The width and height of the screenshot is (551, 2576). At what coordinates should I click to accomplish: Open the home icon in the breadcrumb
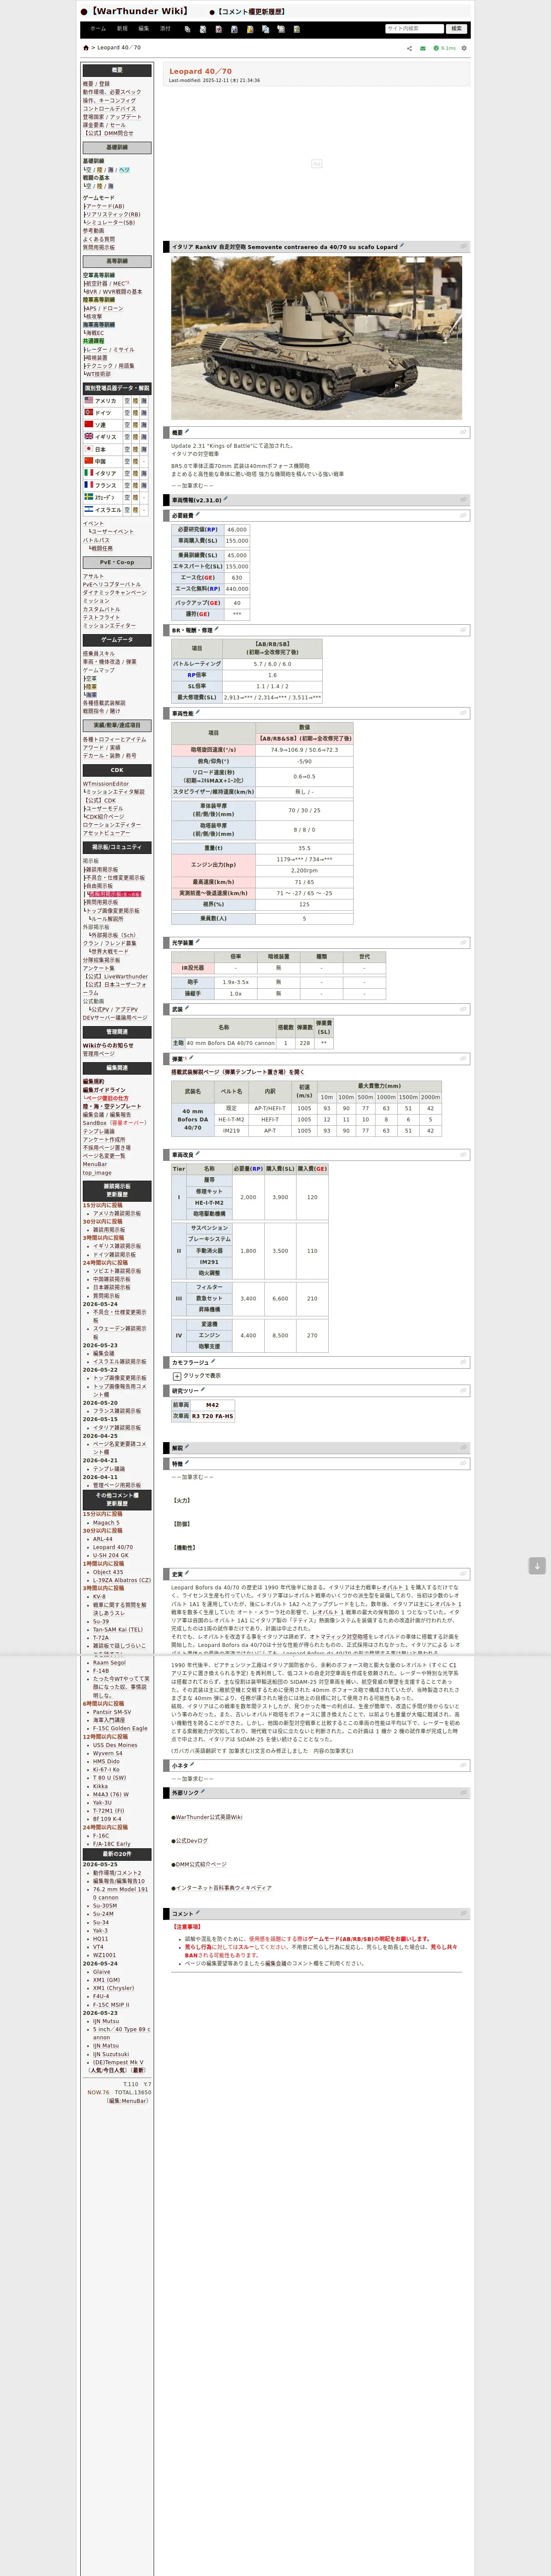86,48
